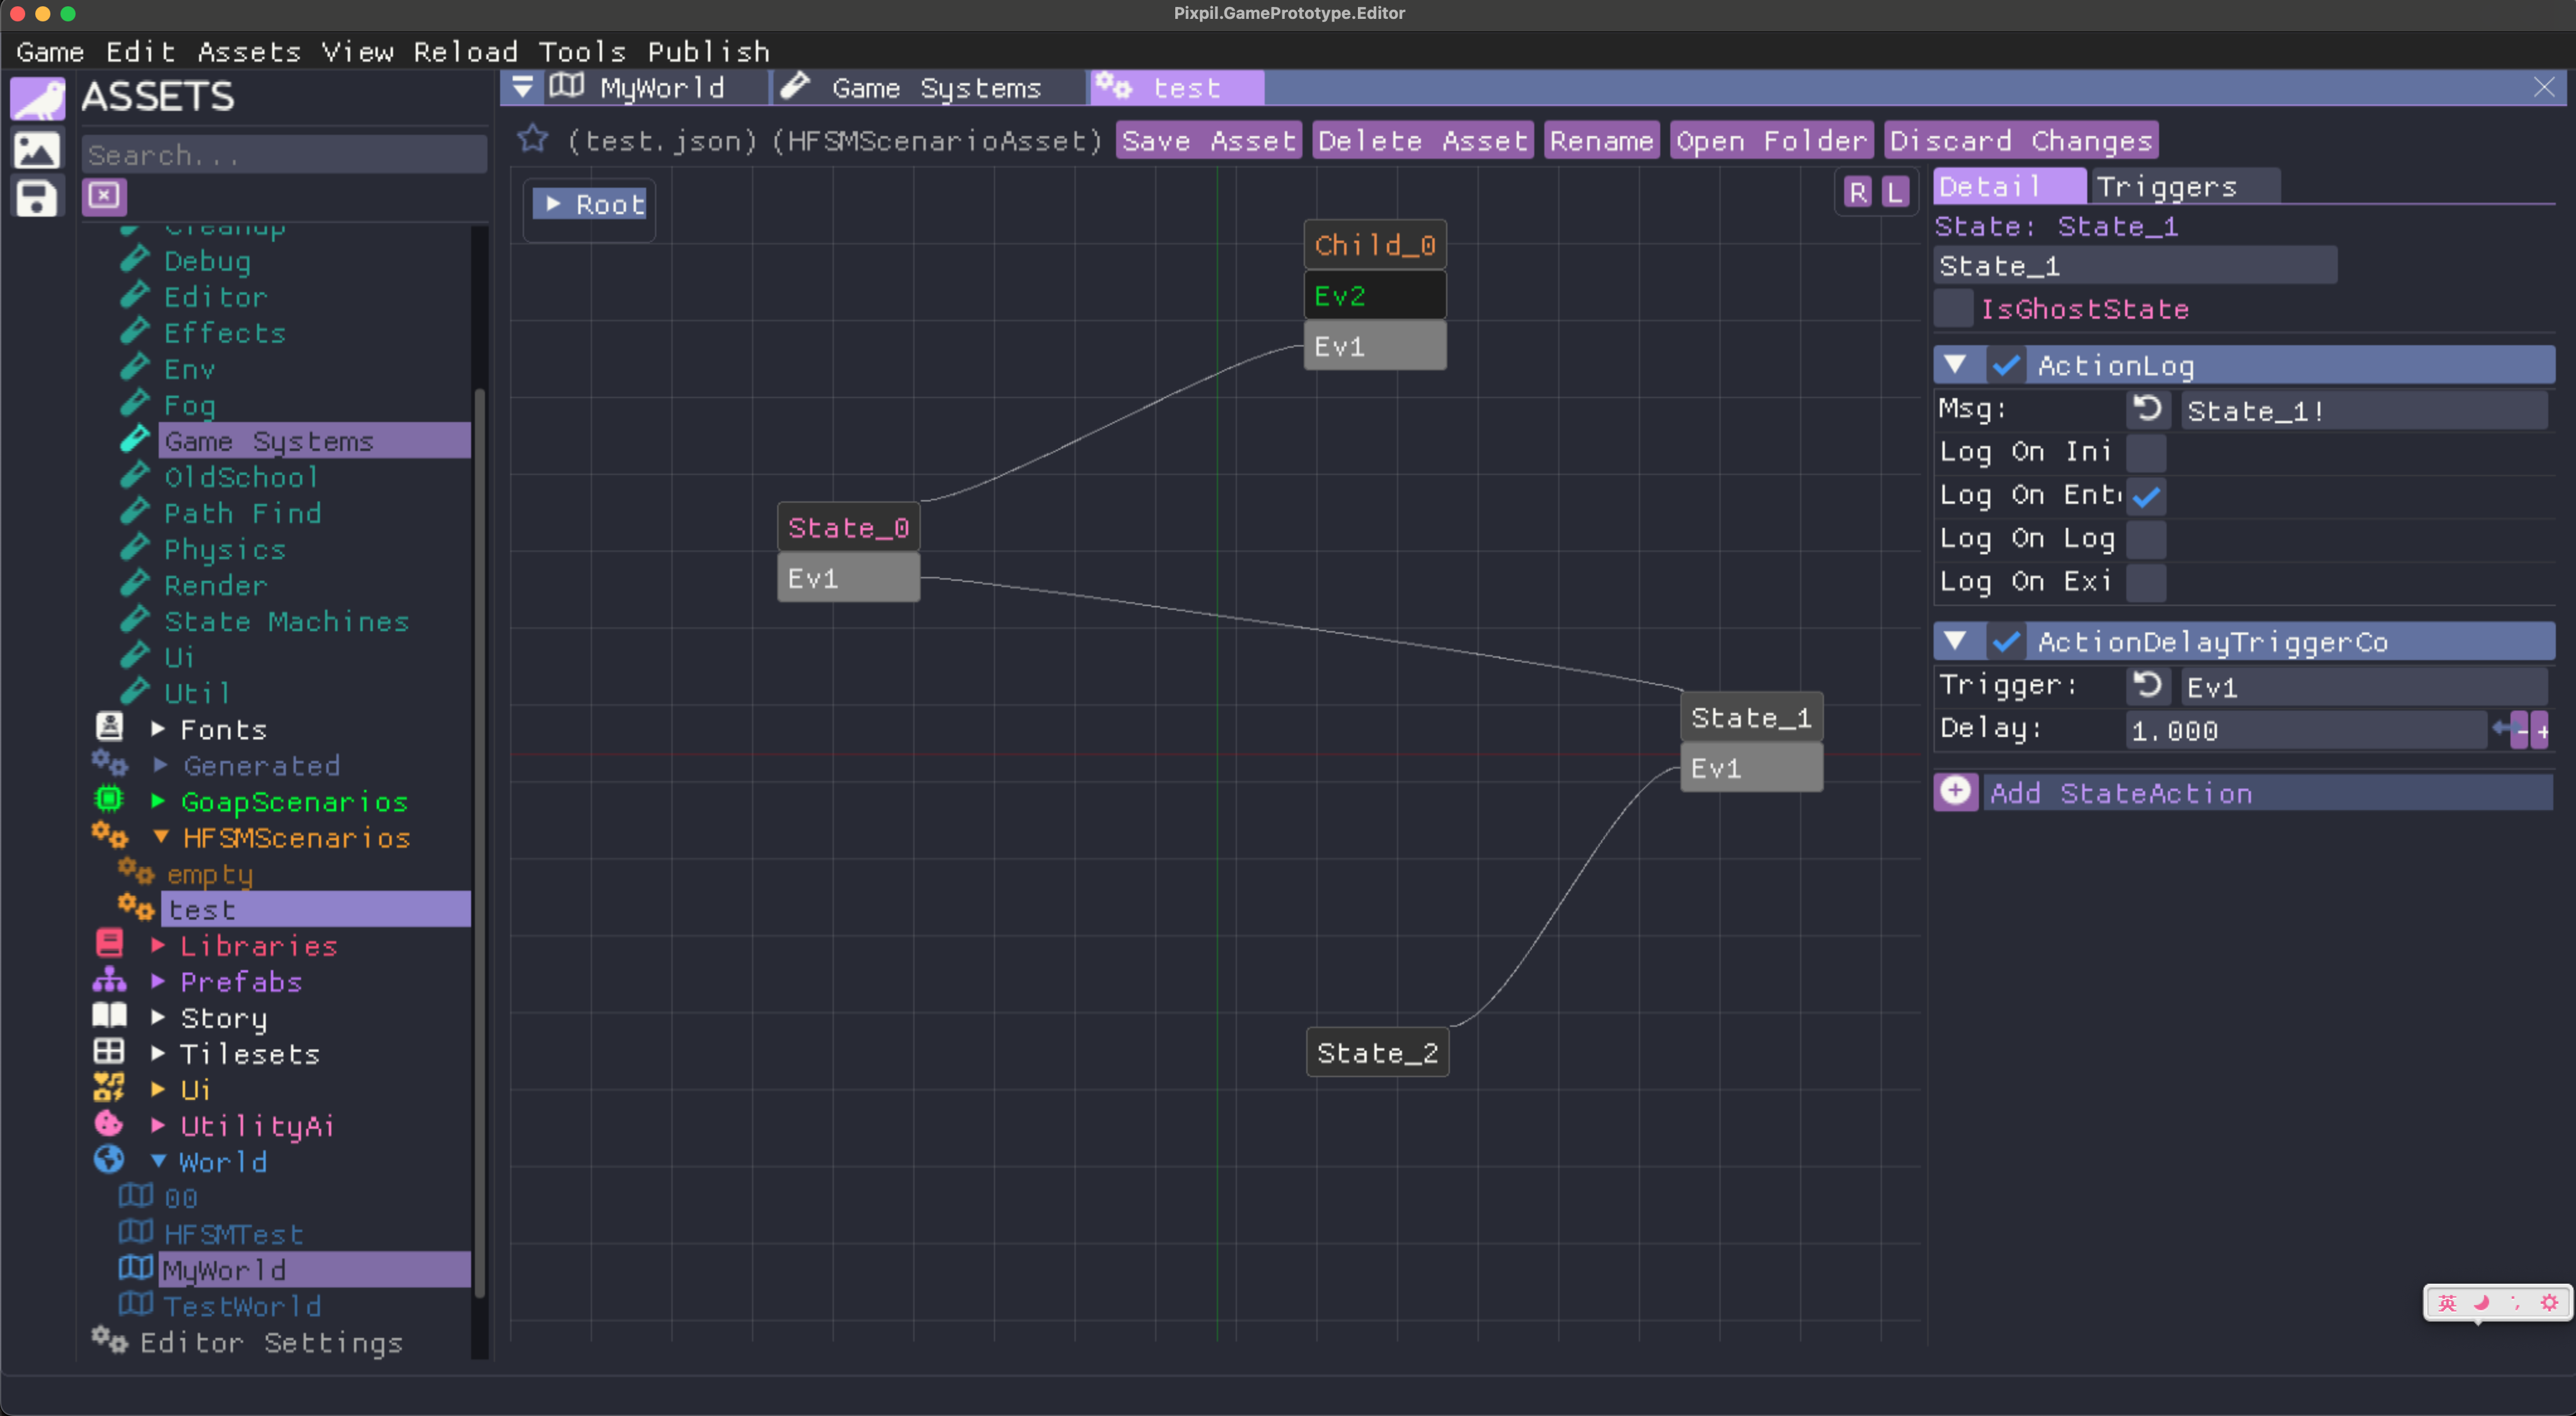Click the R button in graph canvas
Screen dimensions: 2576x1416
point(1858,191)
